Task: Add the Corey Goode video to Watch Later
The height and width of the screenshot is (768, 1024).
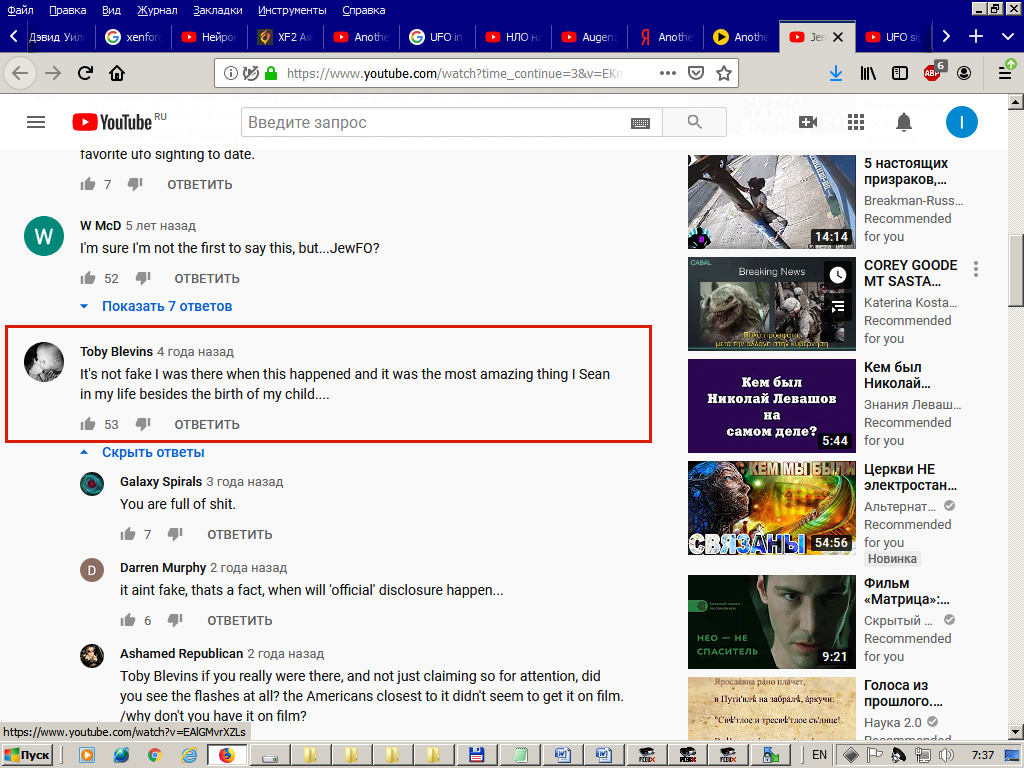Action: [x=838, y=275]
